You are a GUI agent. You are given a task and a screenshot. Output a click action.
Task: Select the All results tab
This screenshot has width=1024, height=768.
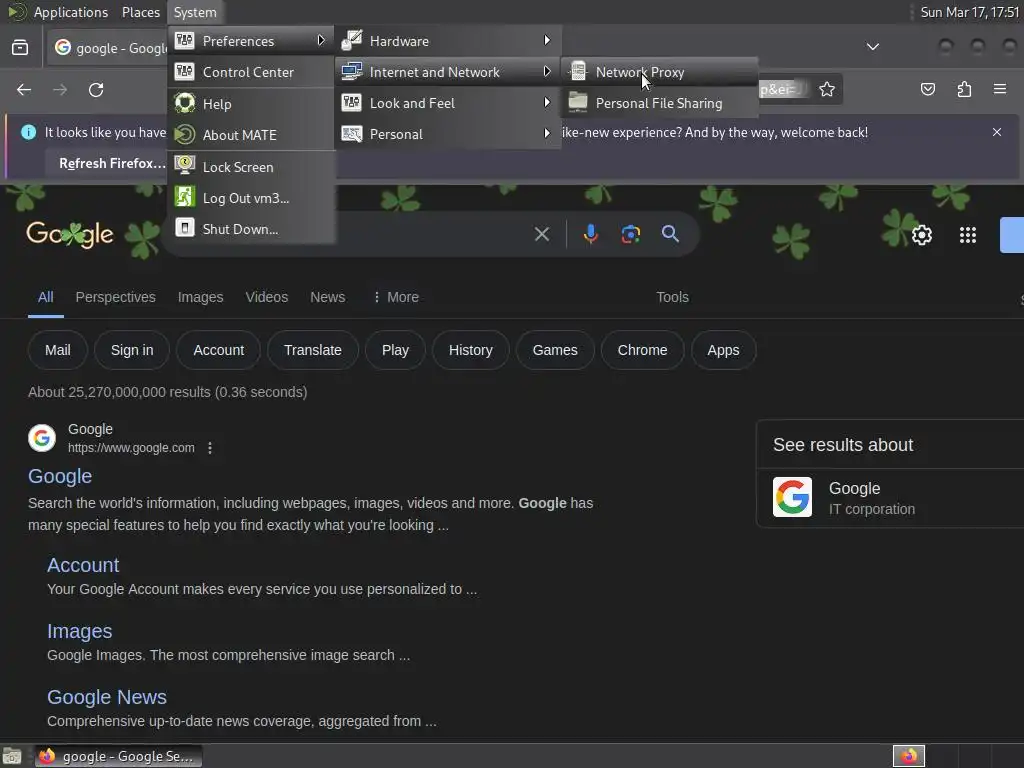tap(45, 297)
